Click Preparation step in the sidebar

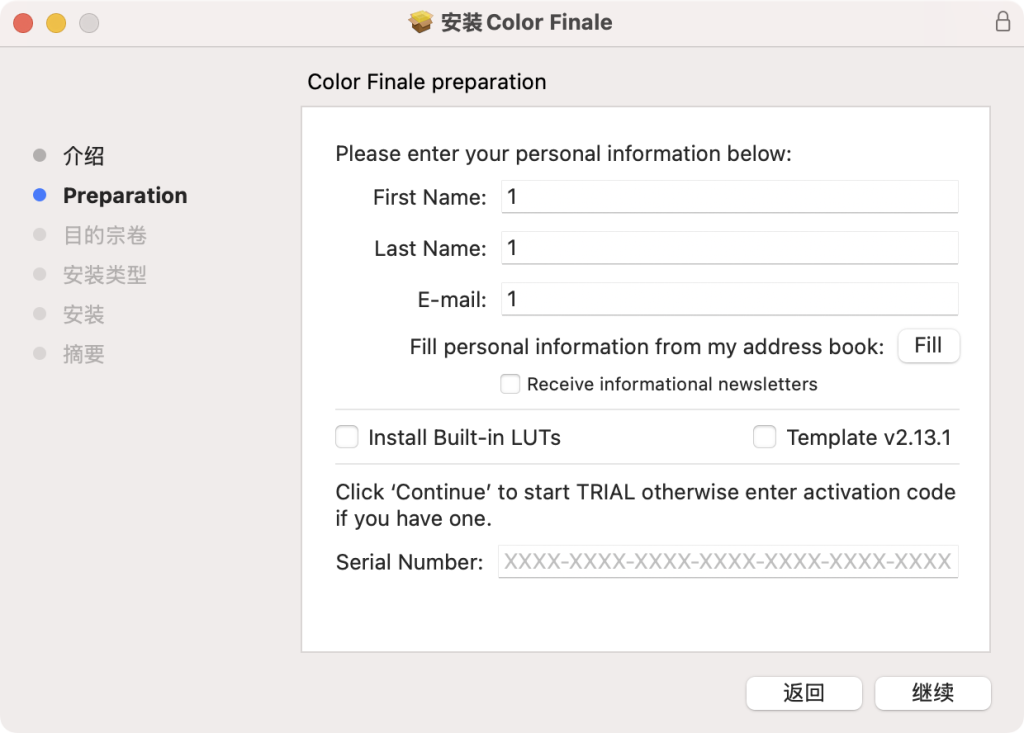[125, 196]
